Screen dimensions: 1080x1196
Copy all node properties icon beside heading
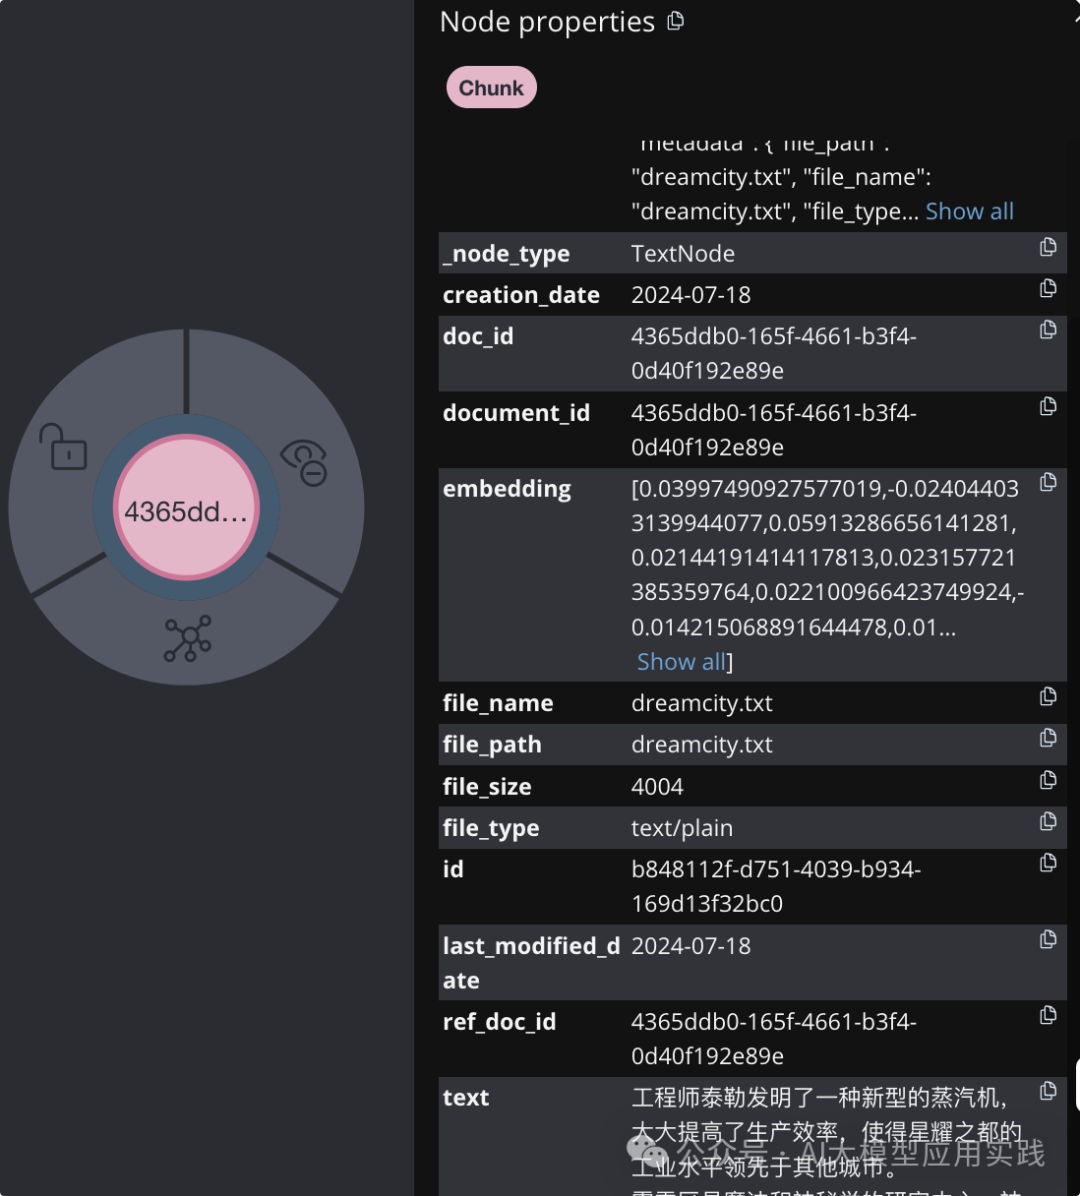coord(676,21)
